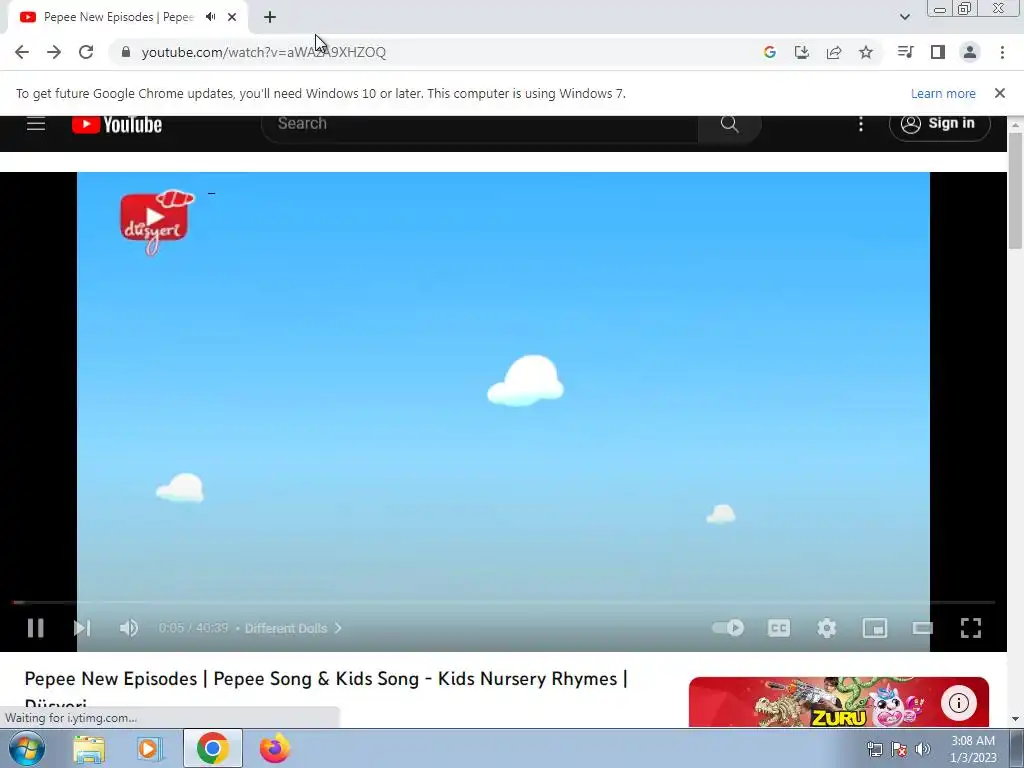
Task: Launch Windows Explorer from taskbar
Action: [89, 748]
